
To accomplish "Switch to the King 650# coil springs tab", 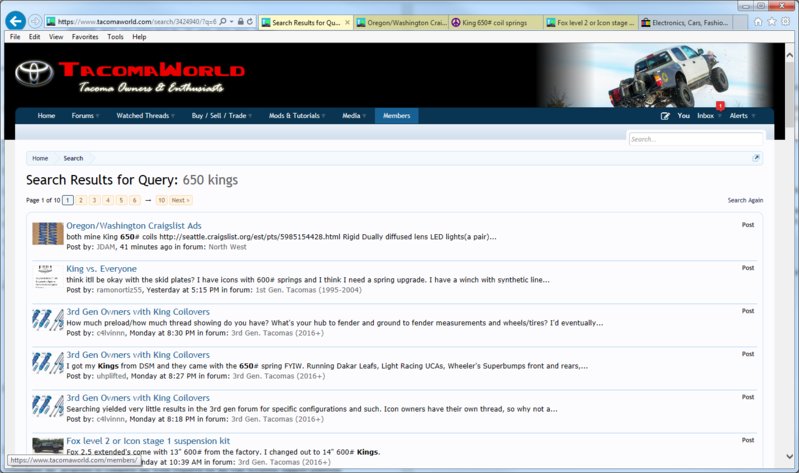I will point(496,22).
